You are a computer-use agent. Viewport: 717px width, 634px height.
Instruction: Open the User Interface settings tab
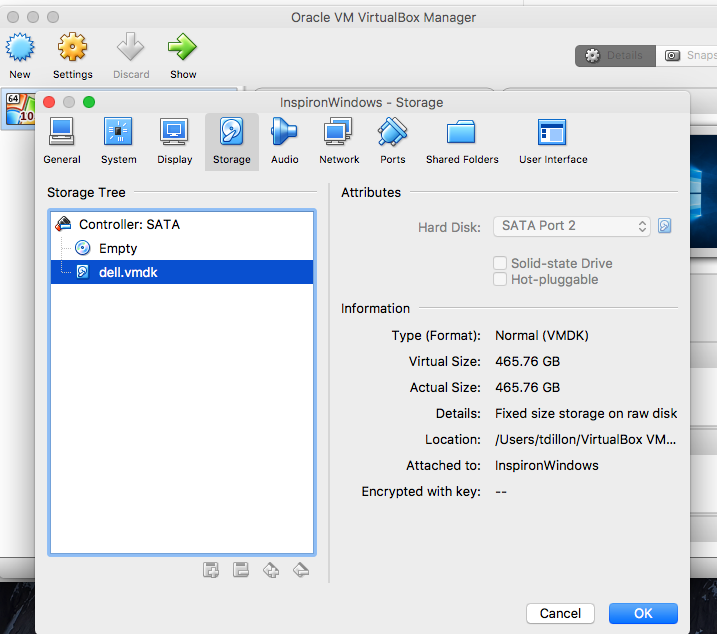(553, 141)
